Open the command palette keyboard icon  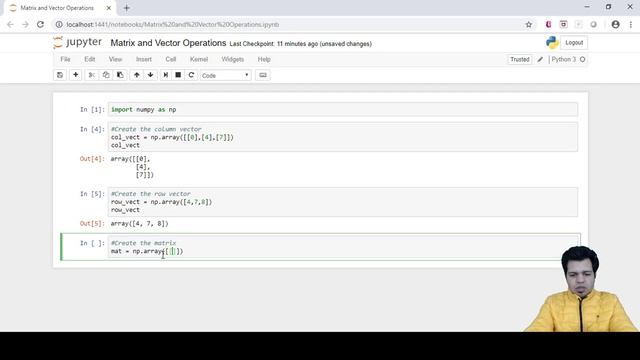(263, 75)
